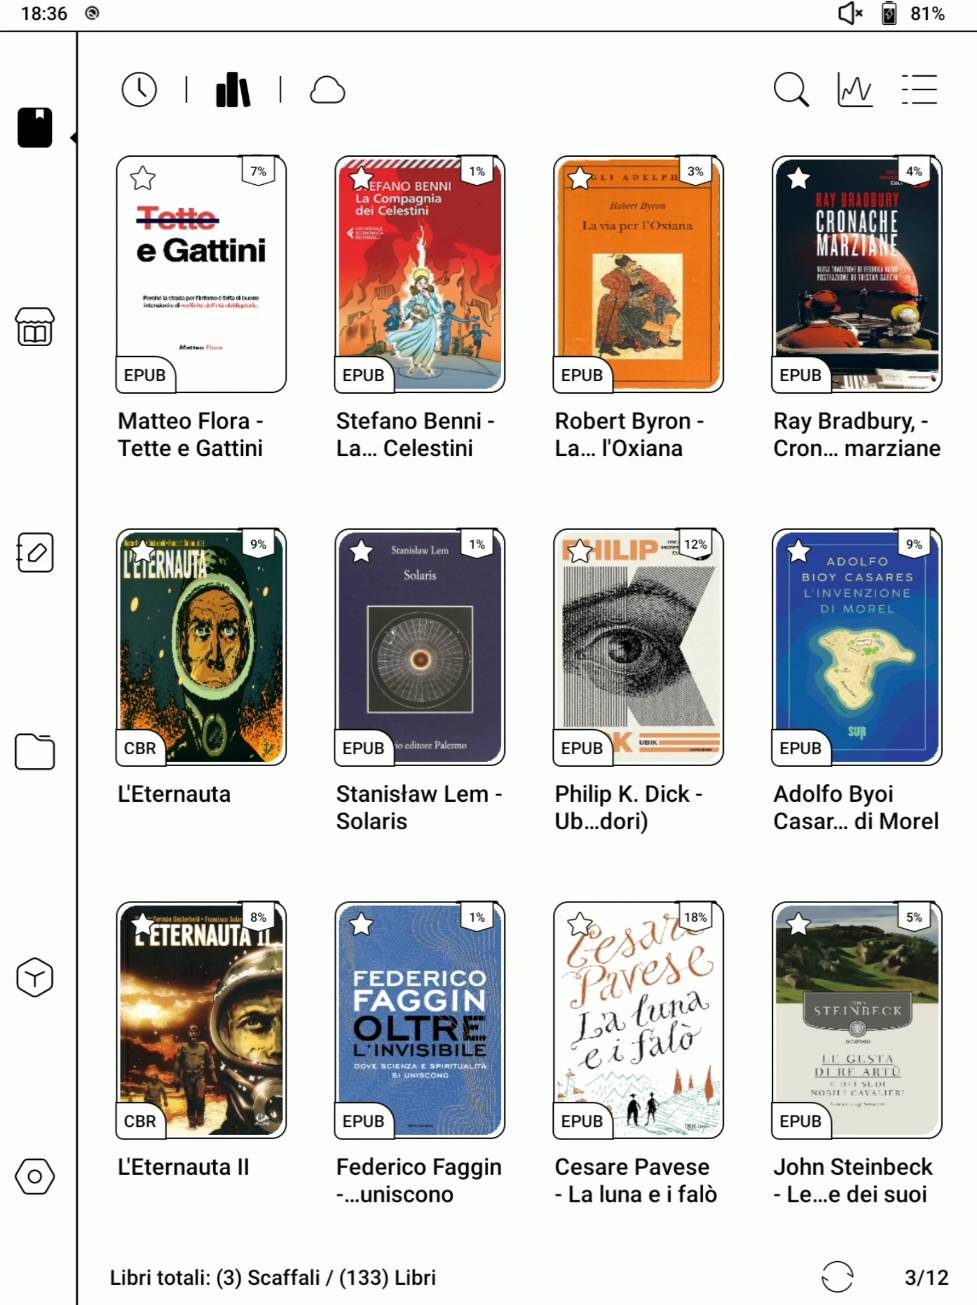Open the recent reading clock tab
This screenshot has width=977, height=1305.
[139, 90]
